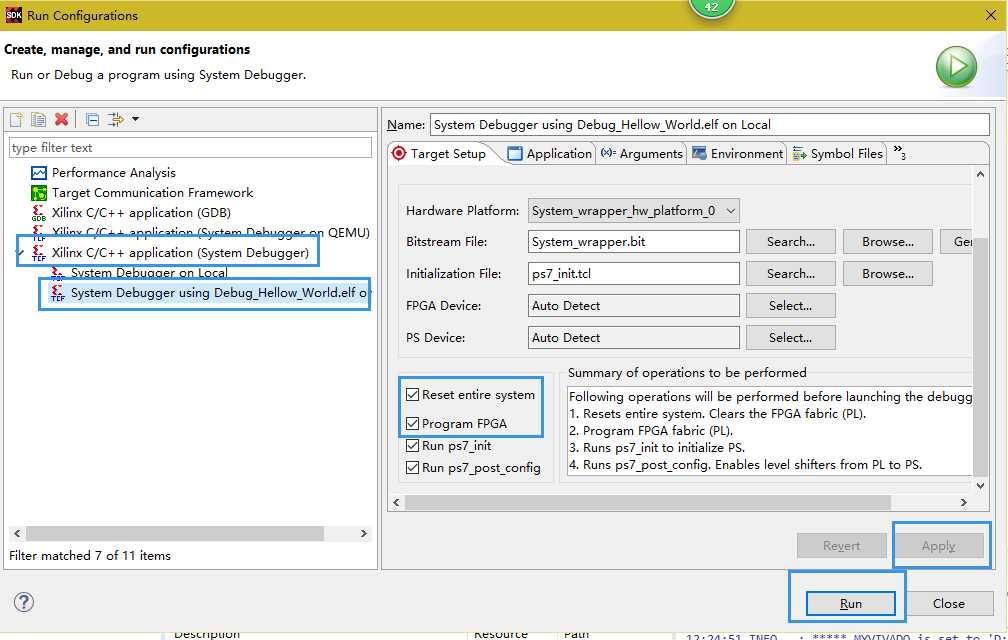
Task: Click the Target Communication Framework icon
Action: [39, 193]
